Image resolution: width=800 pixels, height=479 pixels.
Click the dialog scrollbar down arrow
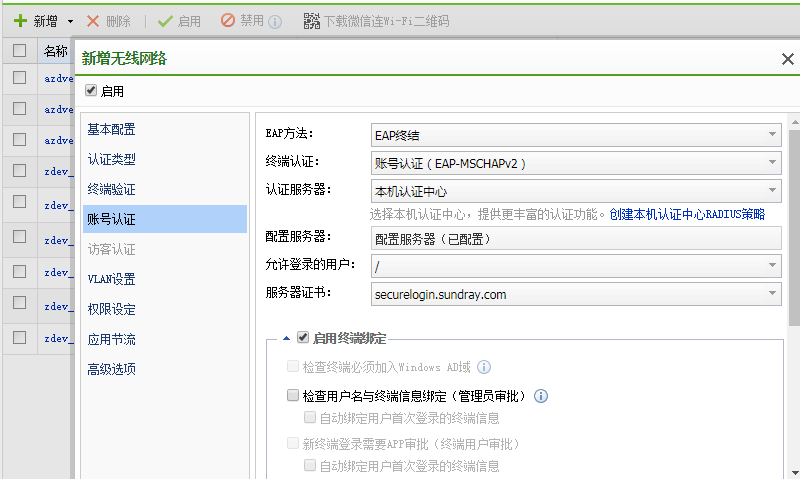[795, 473]
